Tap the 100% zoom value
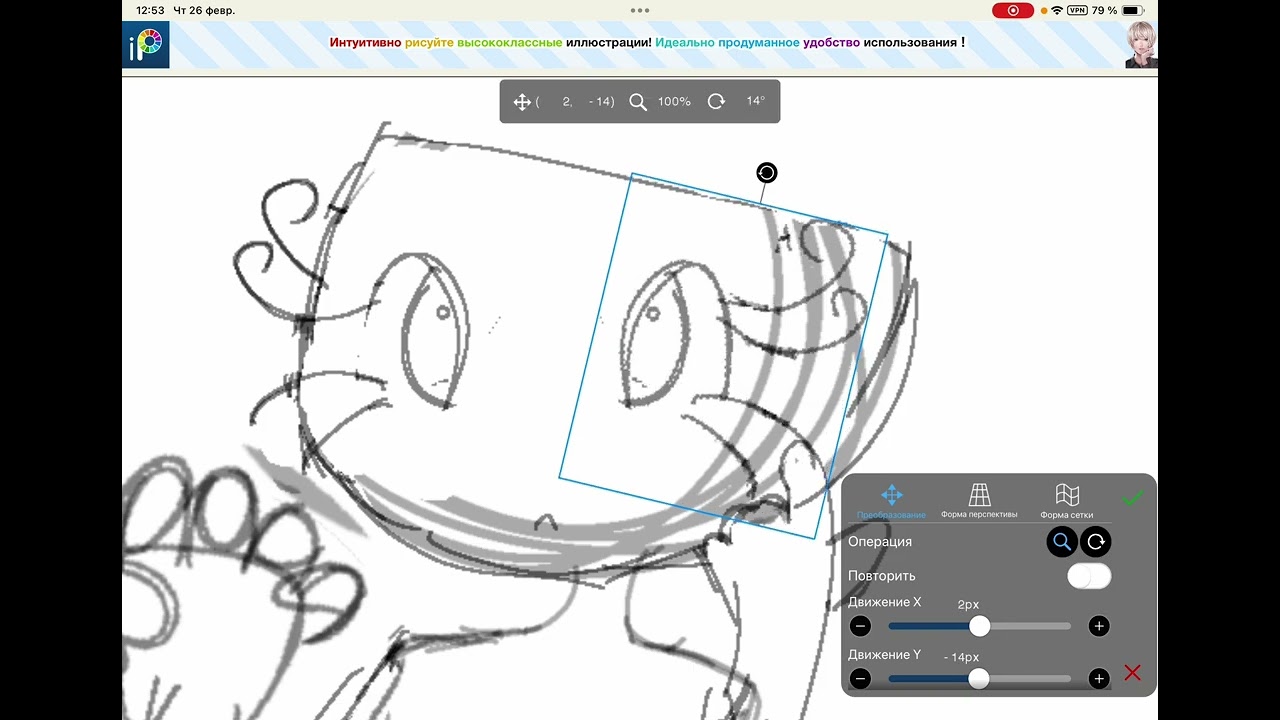Screen dimensions: 1280x720 [674, 102]
